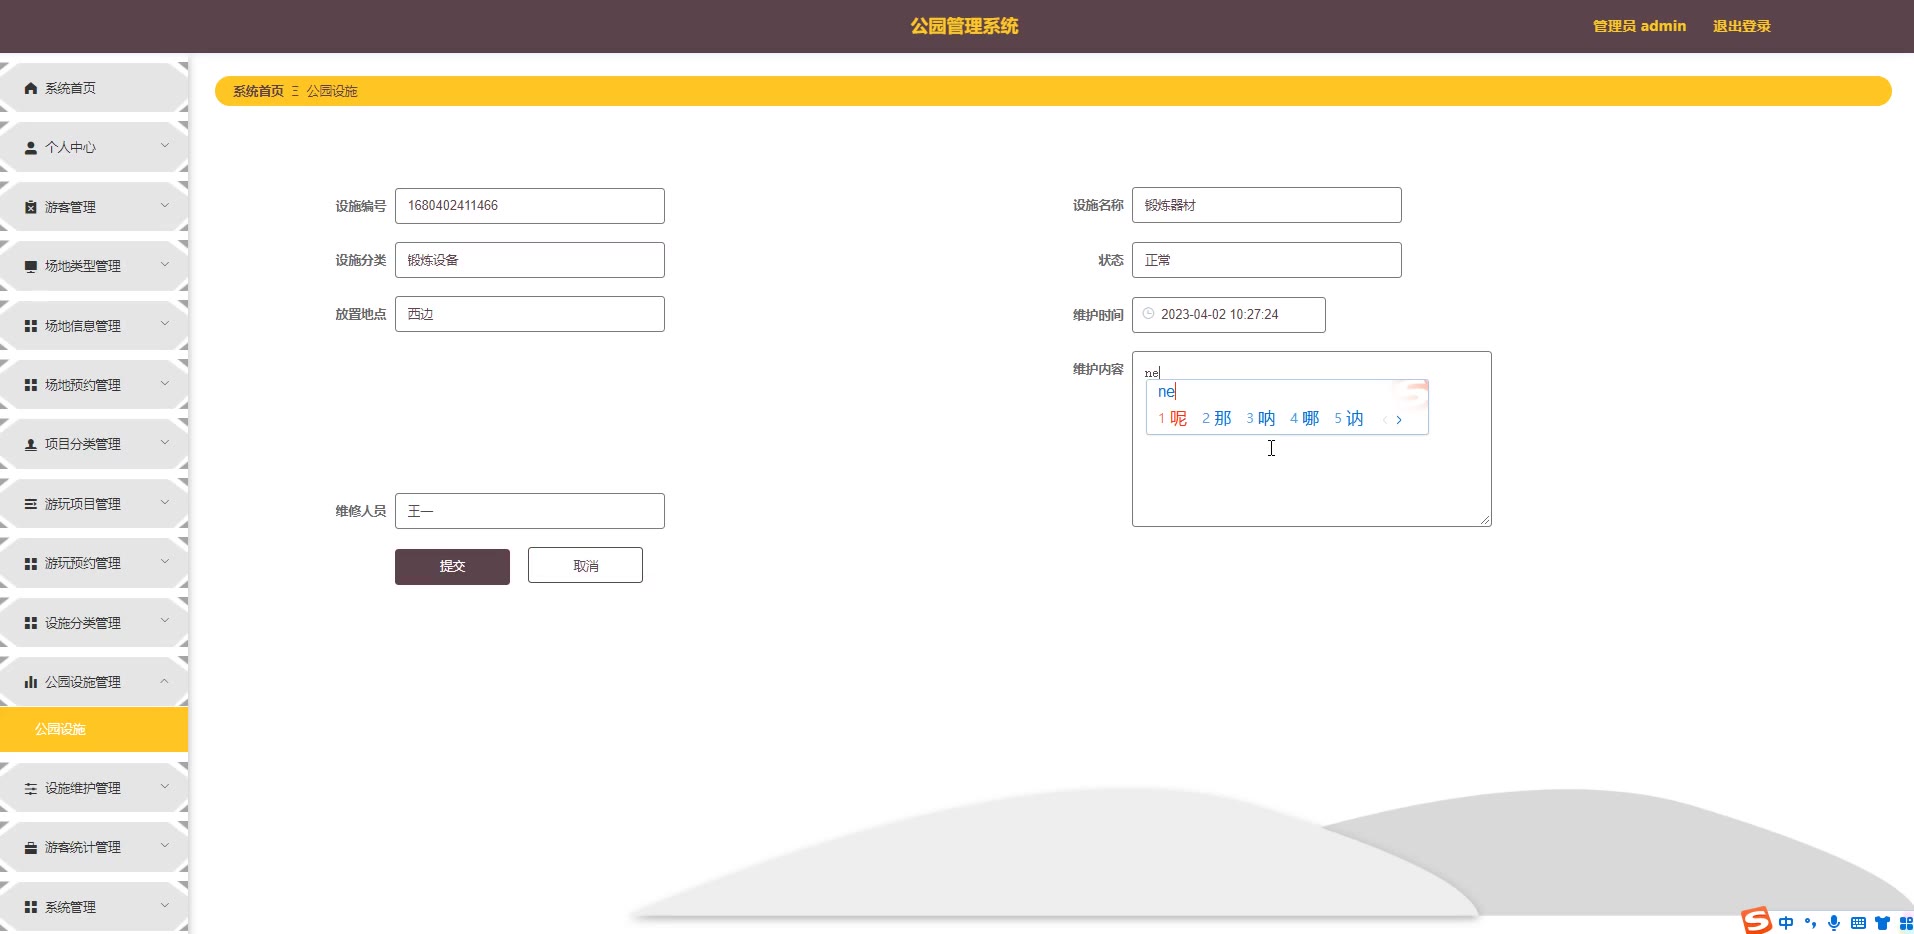Viewport: 1914px width, 934px height.
Task: Open the 项目分类管理 menu
Action: (94, 444)
